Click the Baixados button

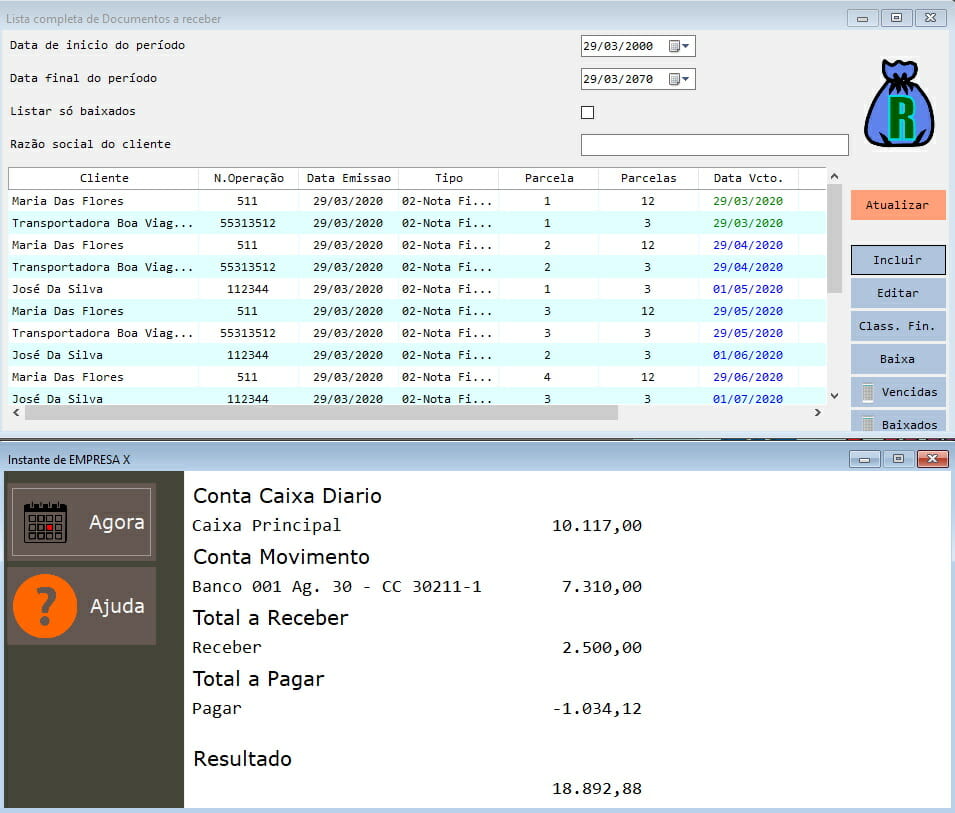pyautogui.click(x=898, y=422)
